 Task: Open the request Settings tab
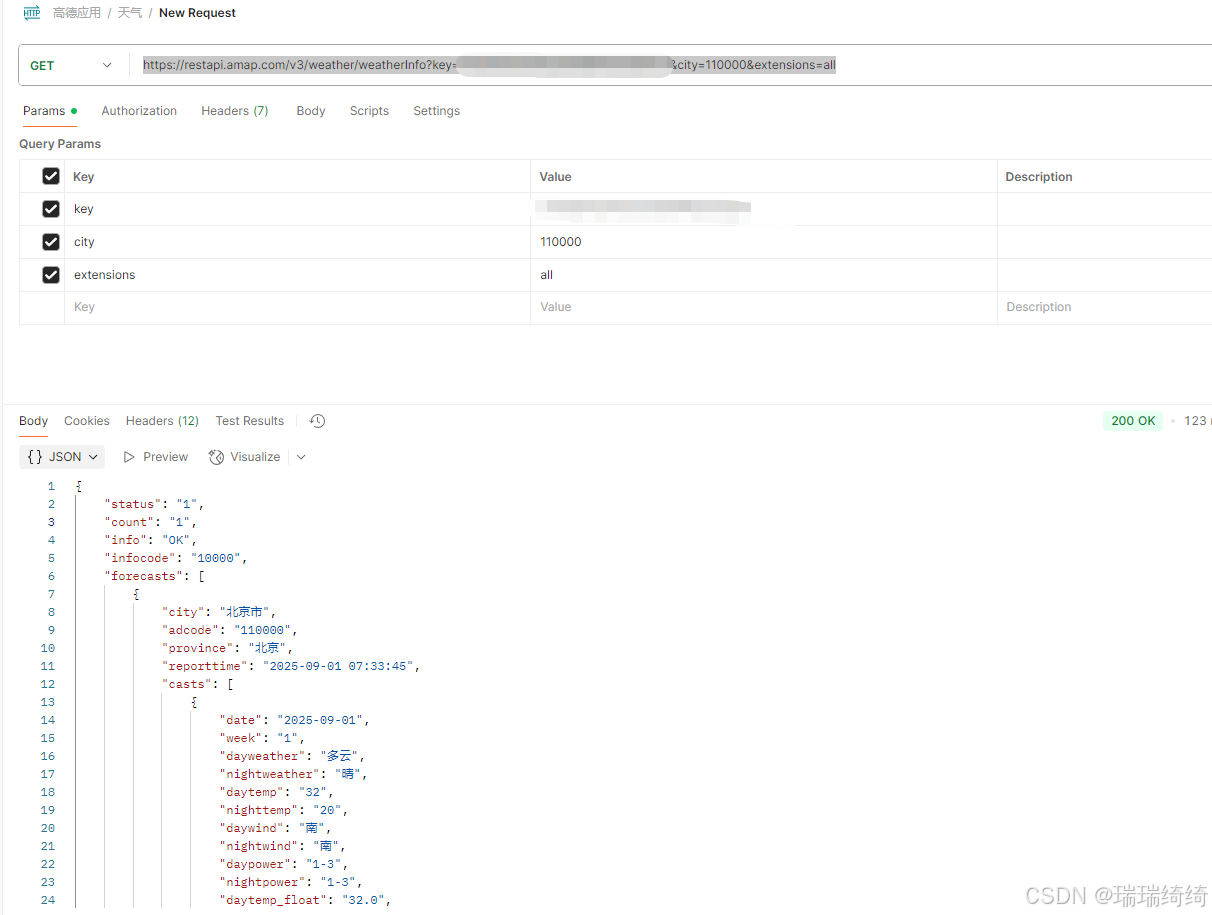coord(437,111)
